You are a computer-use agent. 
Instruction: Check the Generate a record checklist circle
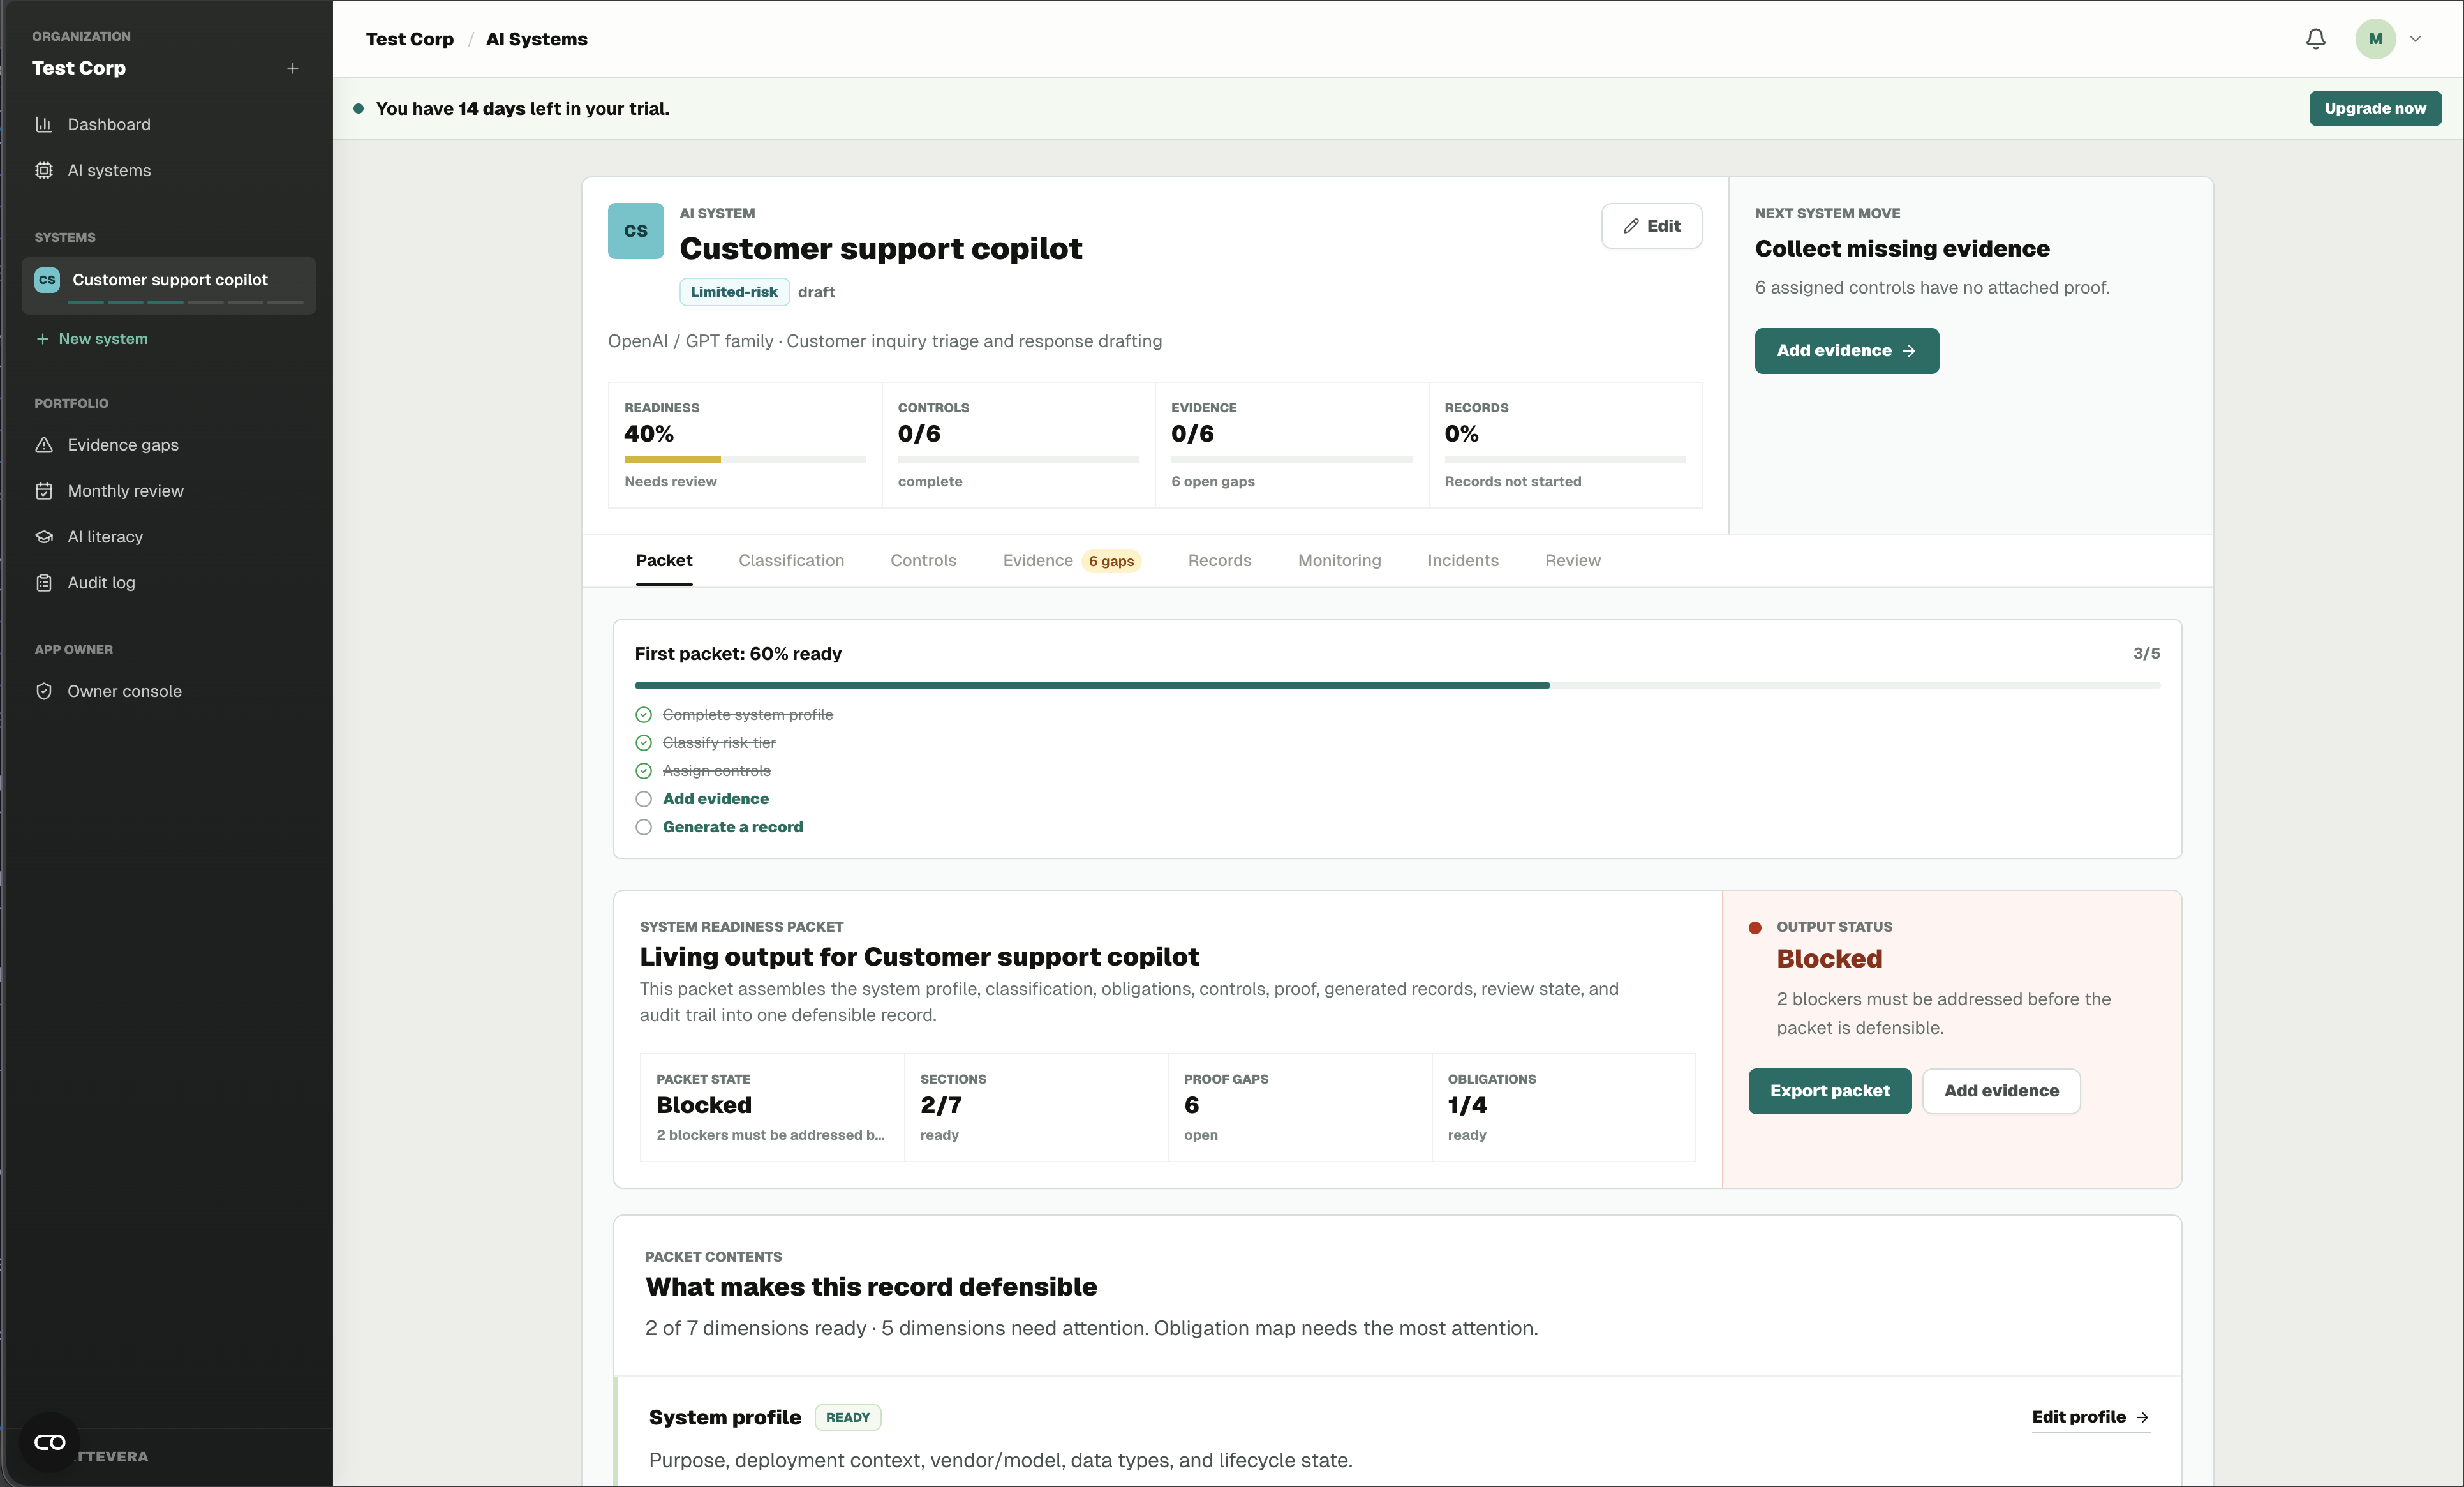coord(644,827)
